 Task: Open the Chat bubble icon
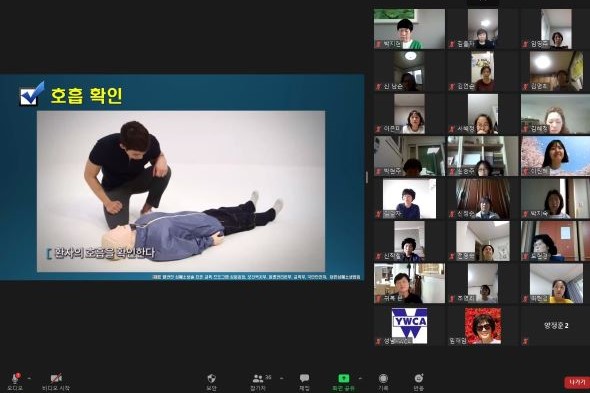[304, 378]
